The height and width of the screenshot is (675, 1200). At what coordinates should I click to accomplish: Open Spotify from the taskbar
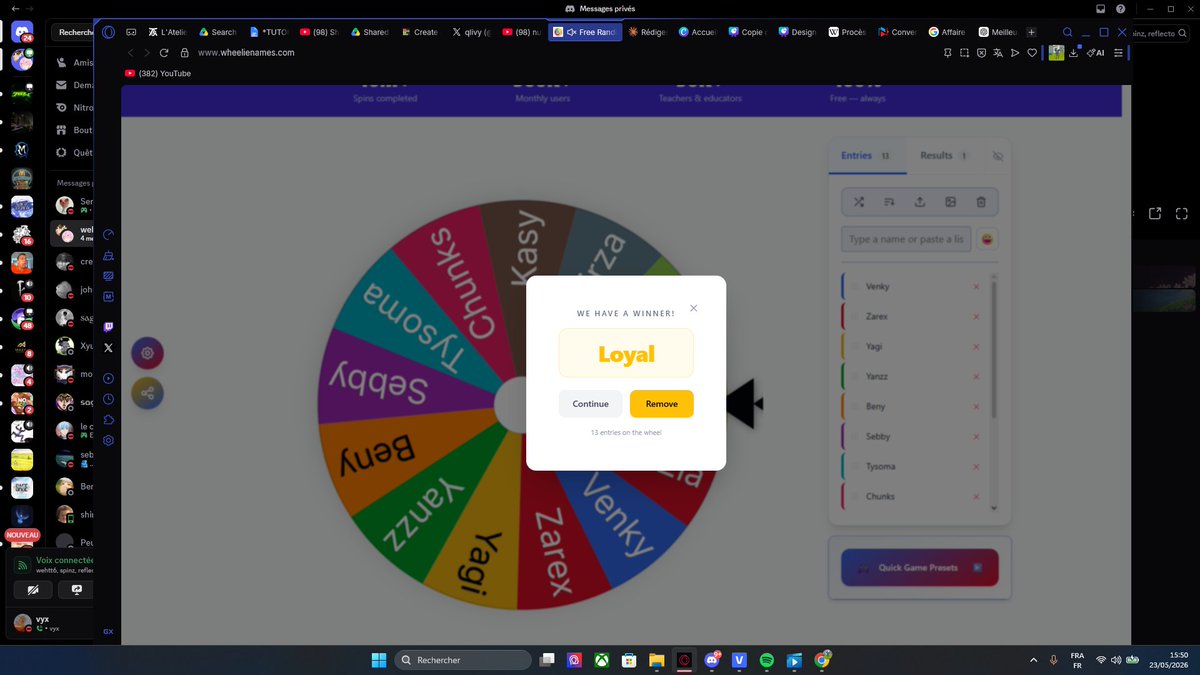point(767,660)
